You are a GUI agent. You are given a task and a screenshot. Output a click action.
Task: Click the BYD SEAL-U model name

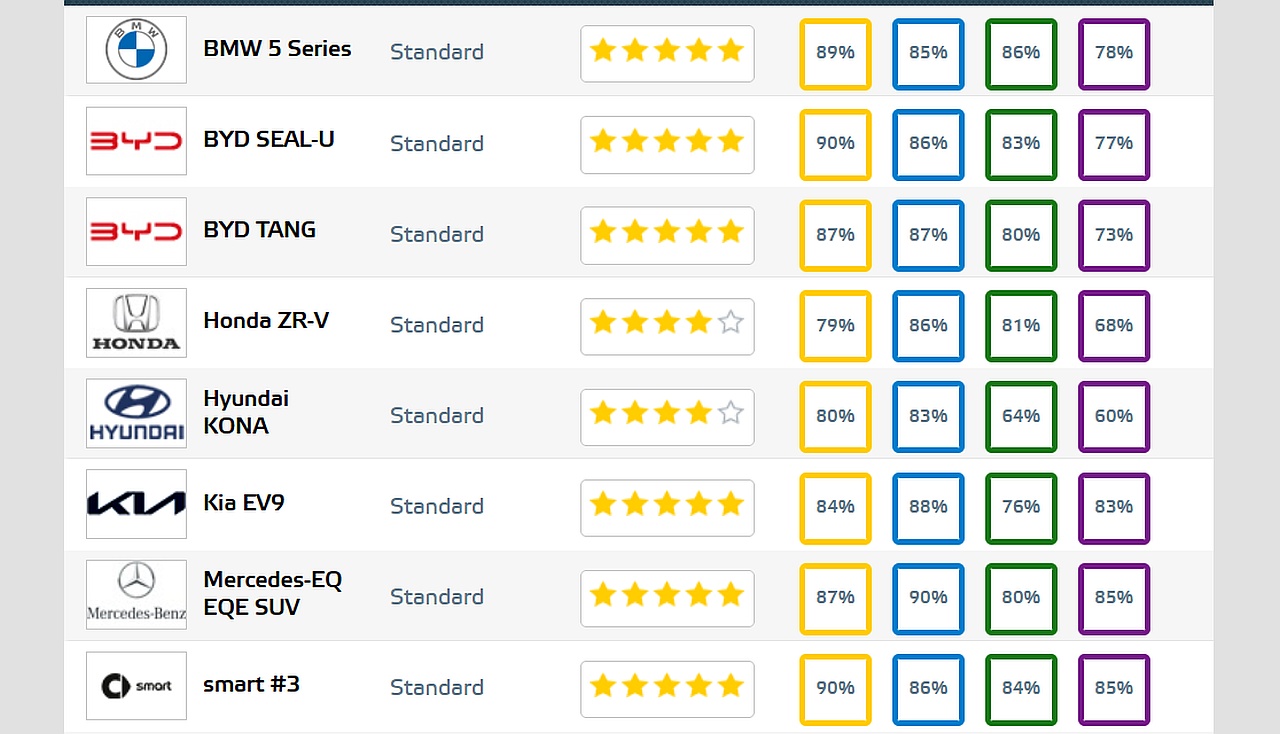[x=269, y=140]
